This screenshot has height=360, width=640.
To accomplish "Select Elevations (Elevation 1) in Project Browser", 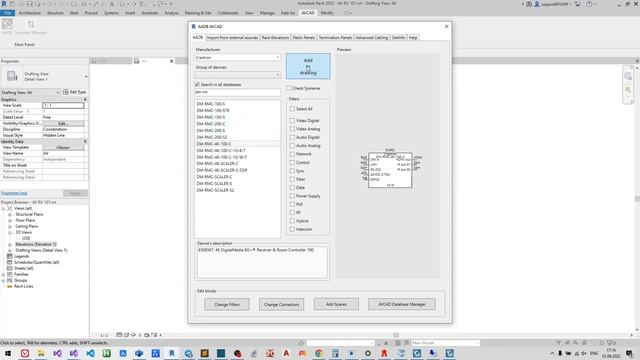I will 36,244.
